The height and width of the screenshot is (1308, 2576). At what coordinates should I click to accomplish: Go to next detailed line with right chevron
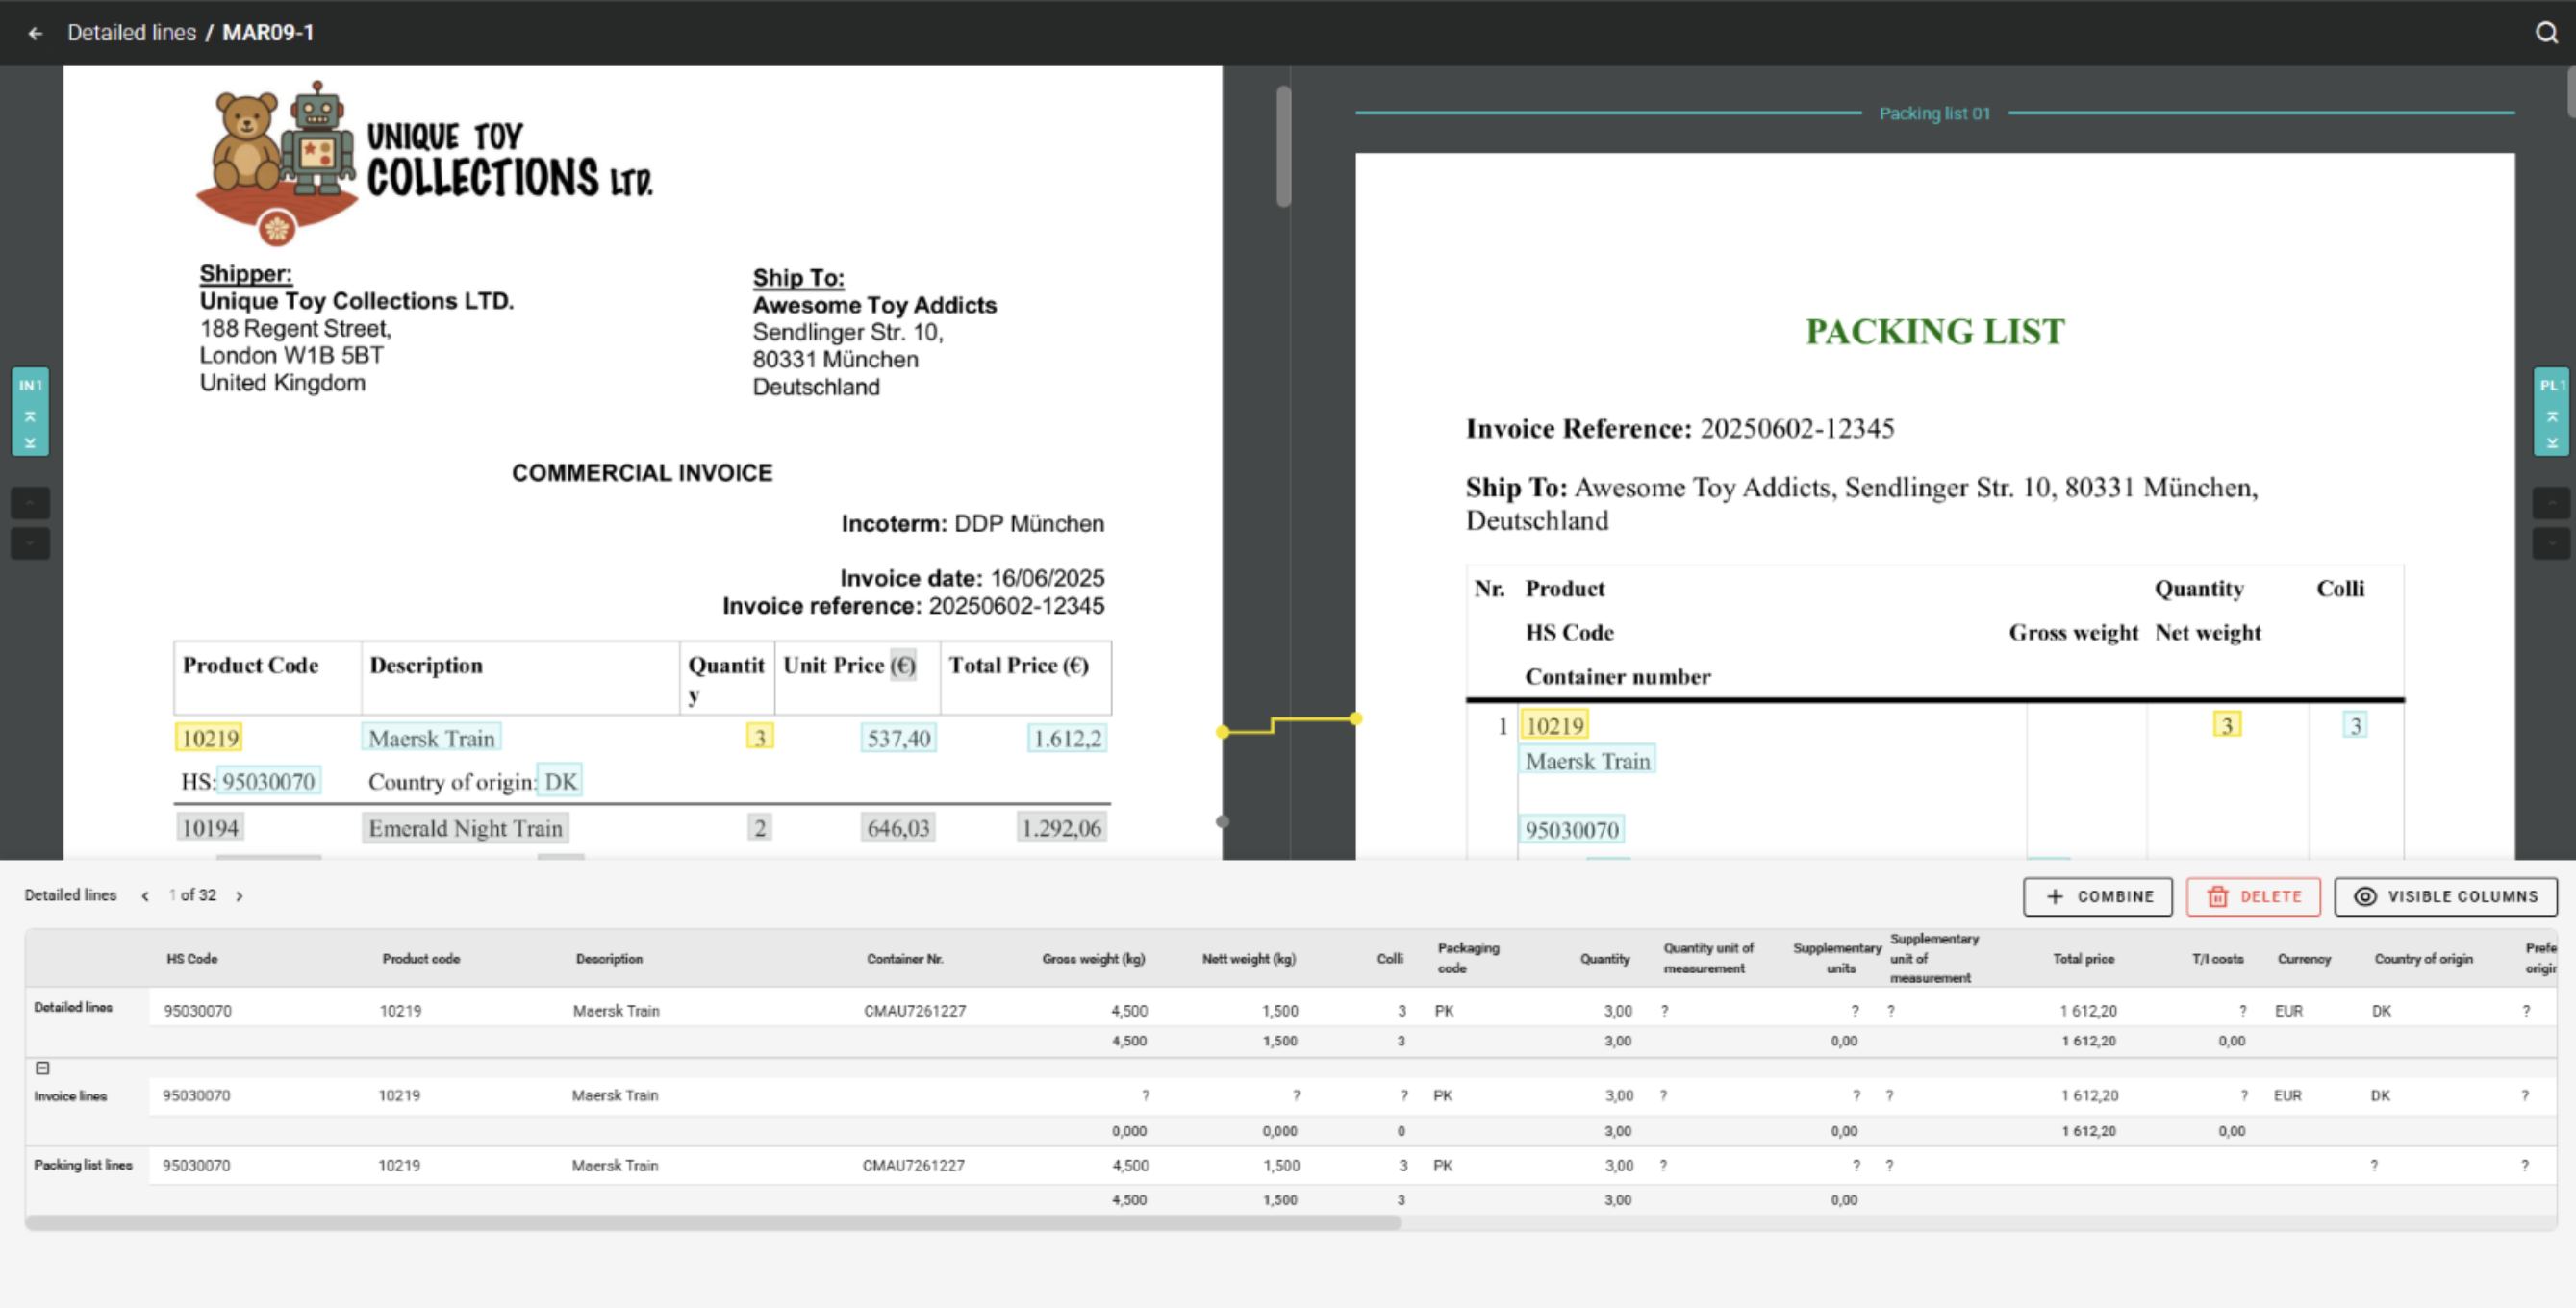click(x=240, y=896)
